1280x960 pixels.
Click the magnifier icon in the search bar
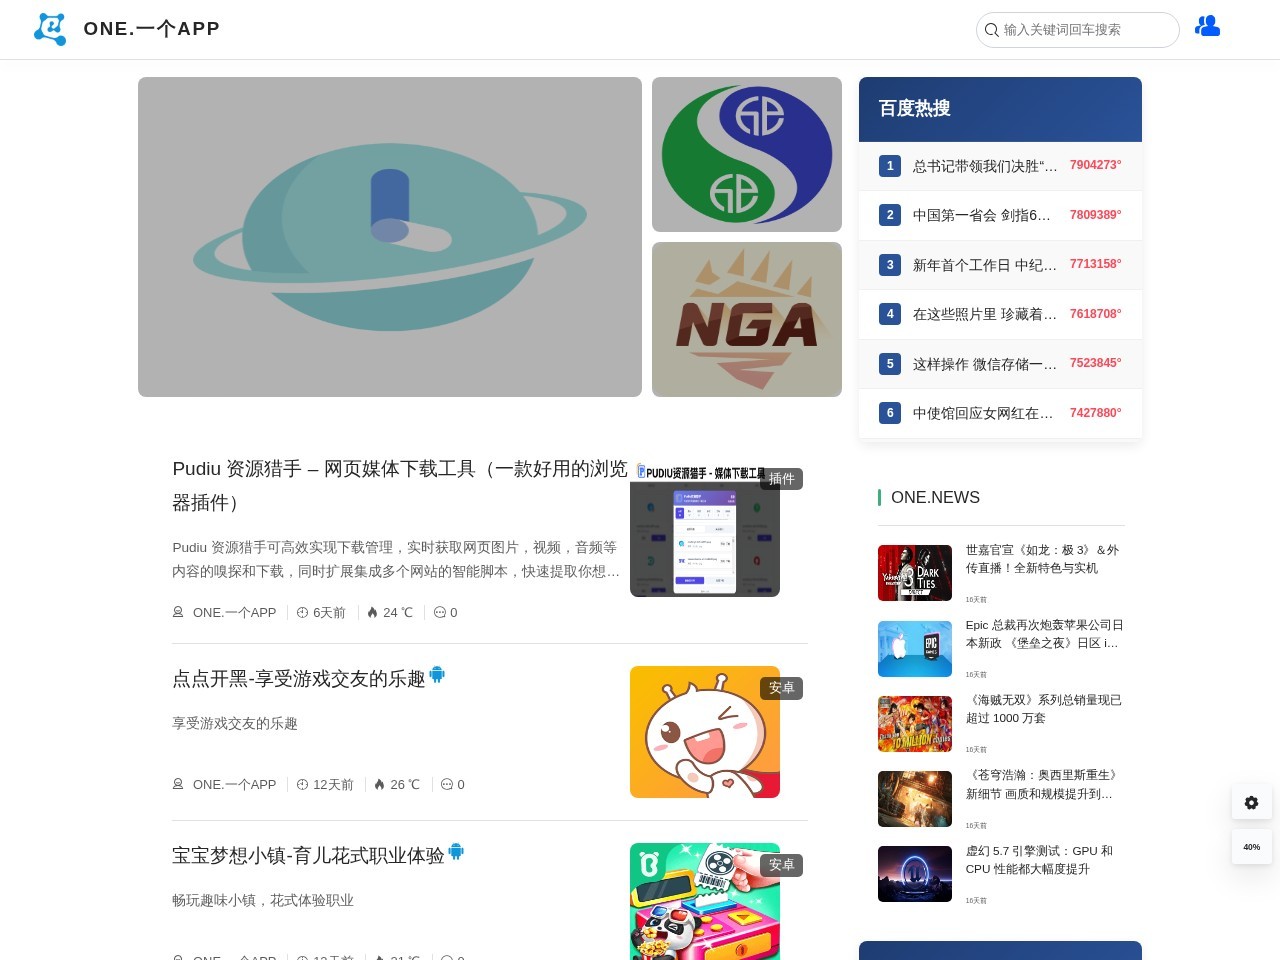click(991, 30)
